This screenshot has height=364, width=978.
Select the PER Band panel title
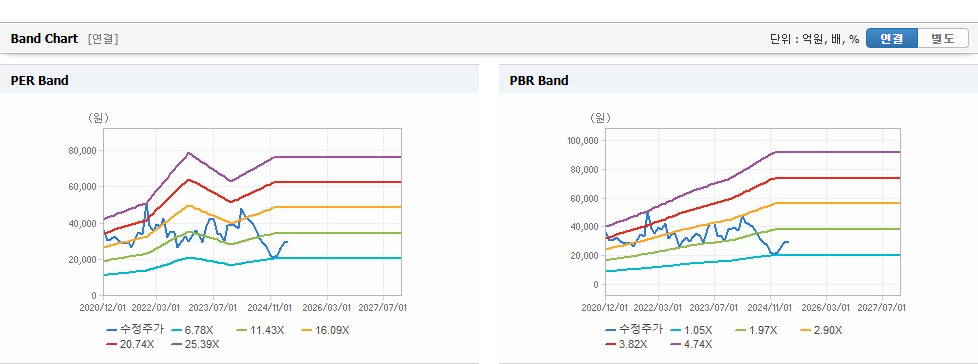[x=40, y=80]
